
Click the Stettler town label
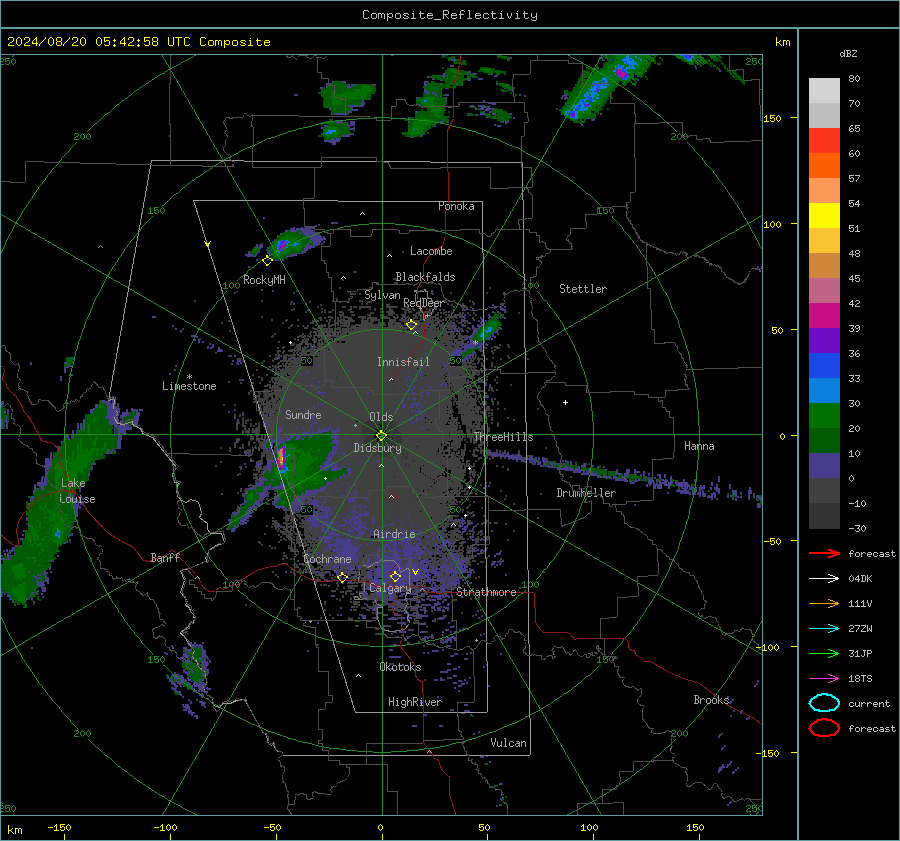pos(583,289)
